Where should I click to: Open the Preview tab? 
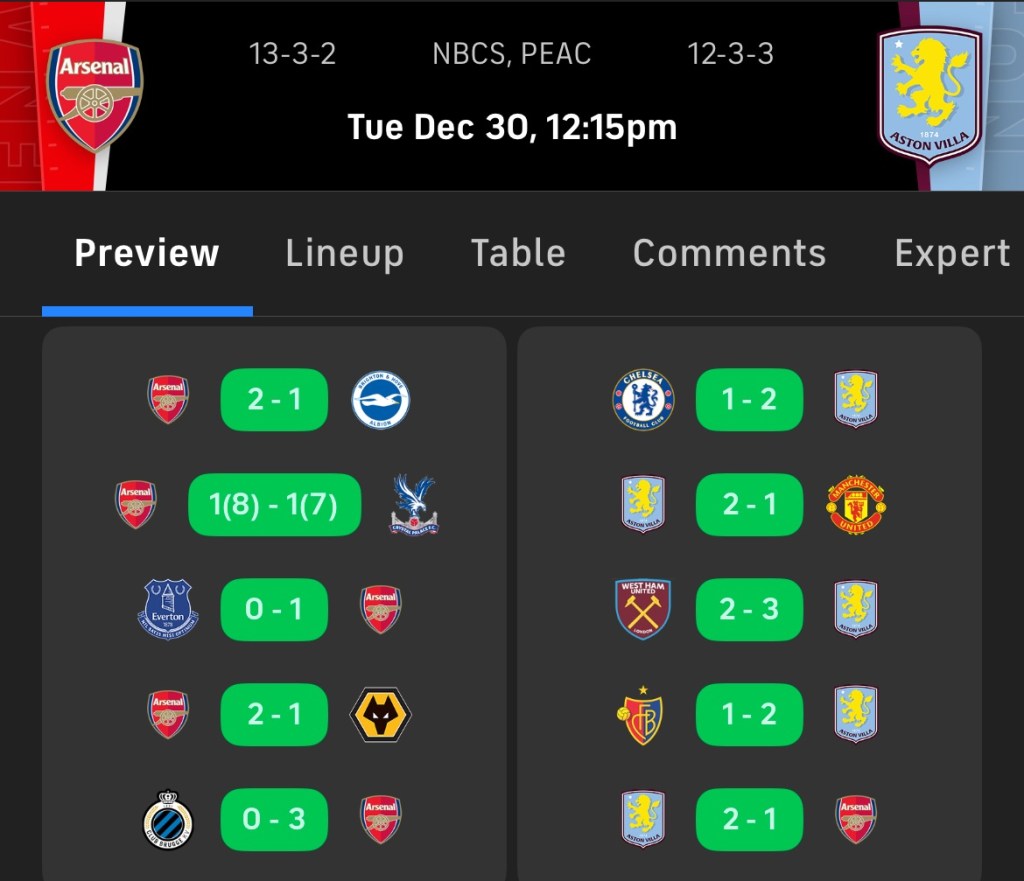tap(147, 253)
